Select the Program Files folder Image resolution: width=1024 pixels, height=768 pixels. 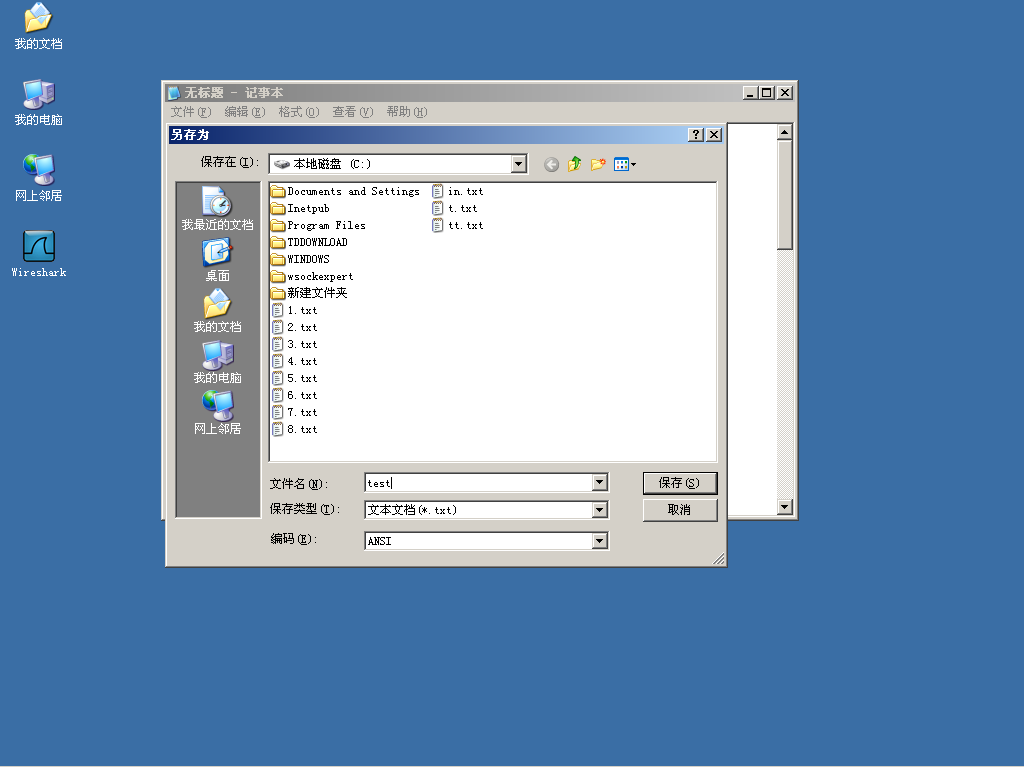pos(319,225)
